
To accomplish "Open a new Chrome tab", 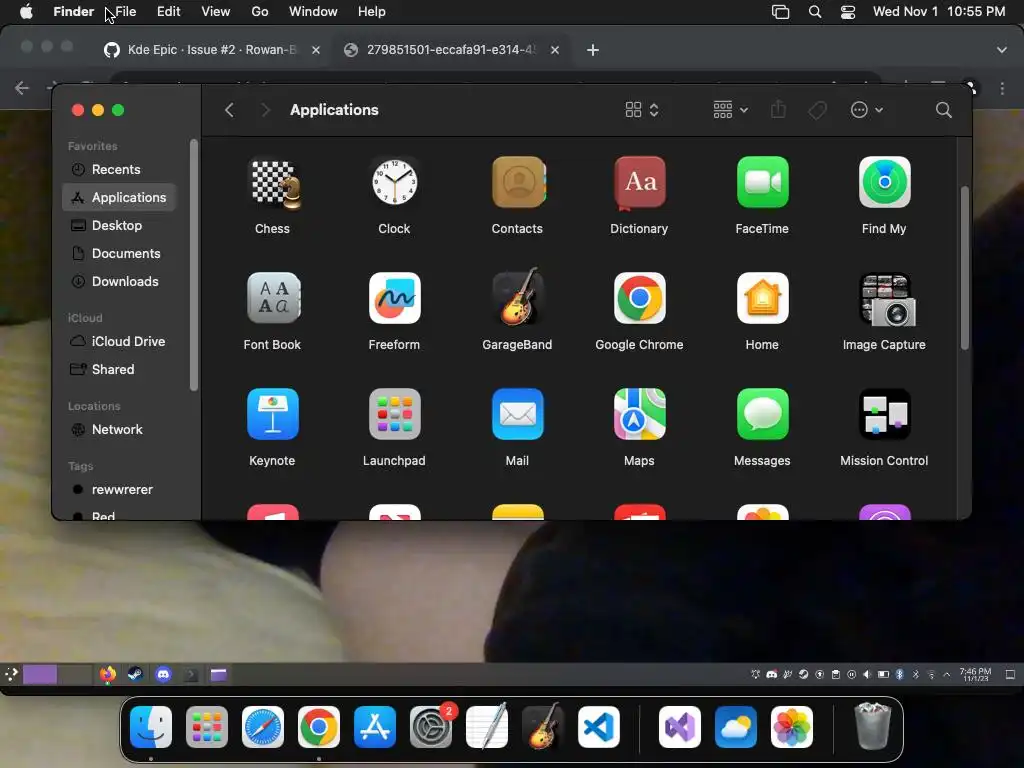I will coord(592,50).
